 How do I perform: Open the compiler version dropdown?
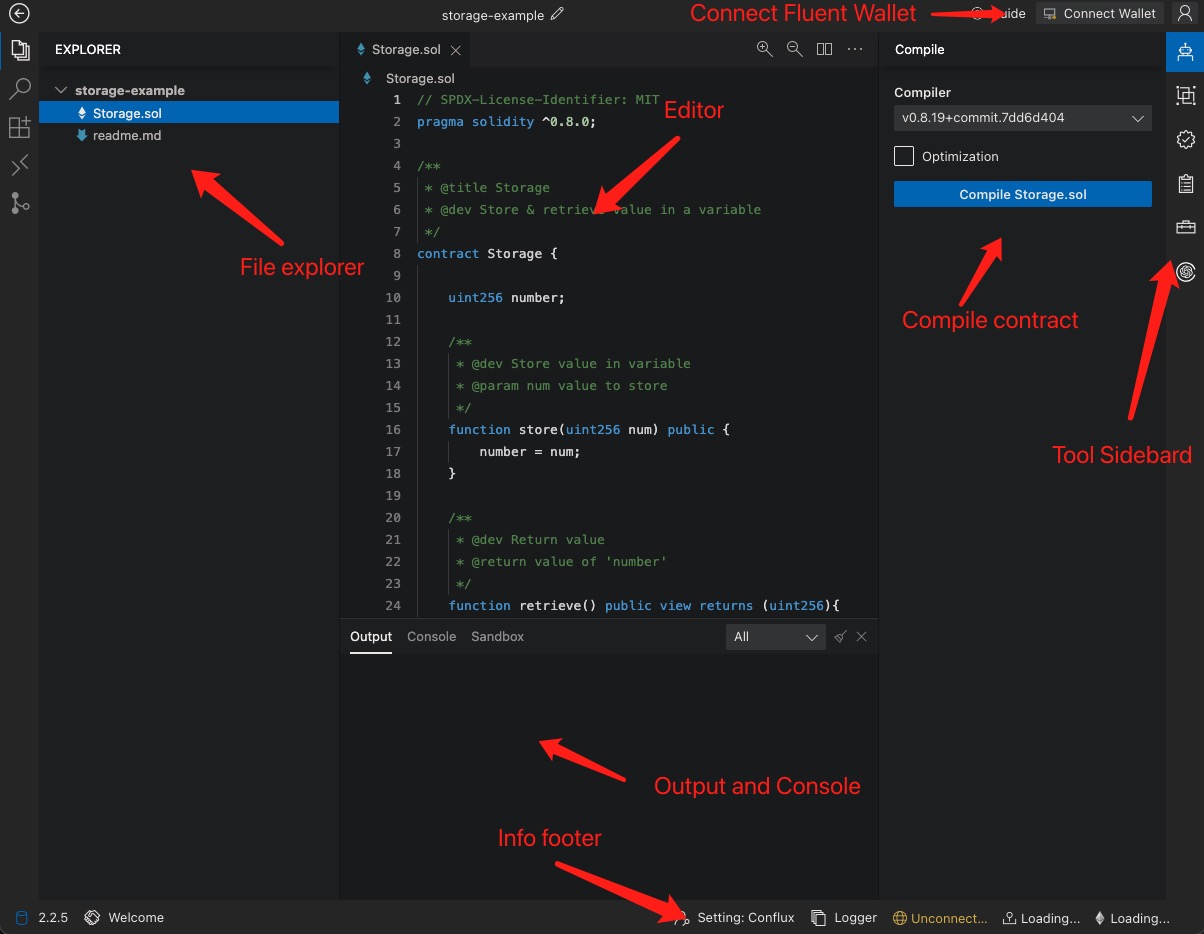pos(1022,118)
